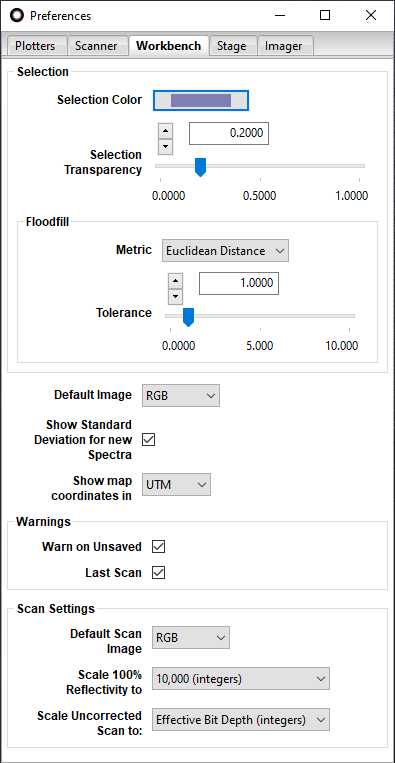Screen dimensions: 395x763
Task: Switch to the Plotters tab
Action: [35, 46]
